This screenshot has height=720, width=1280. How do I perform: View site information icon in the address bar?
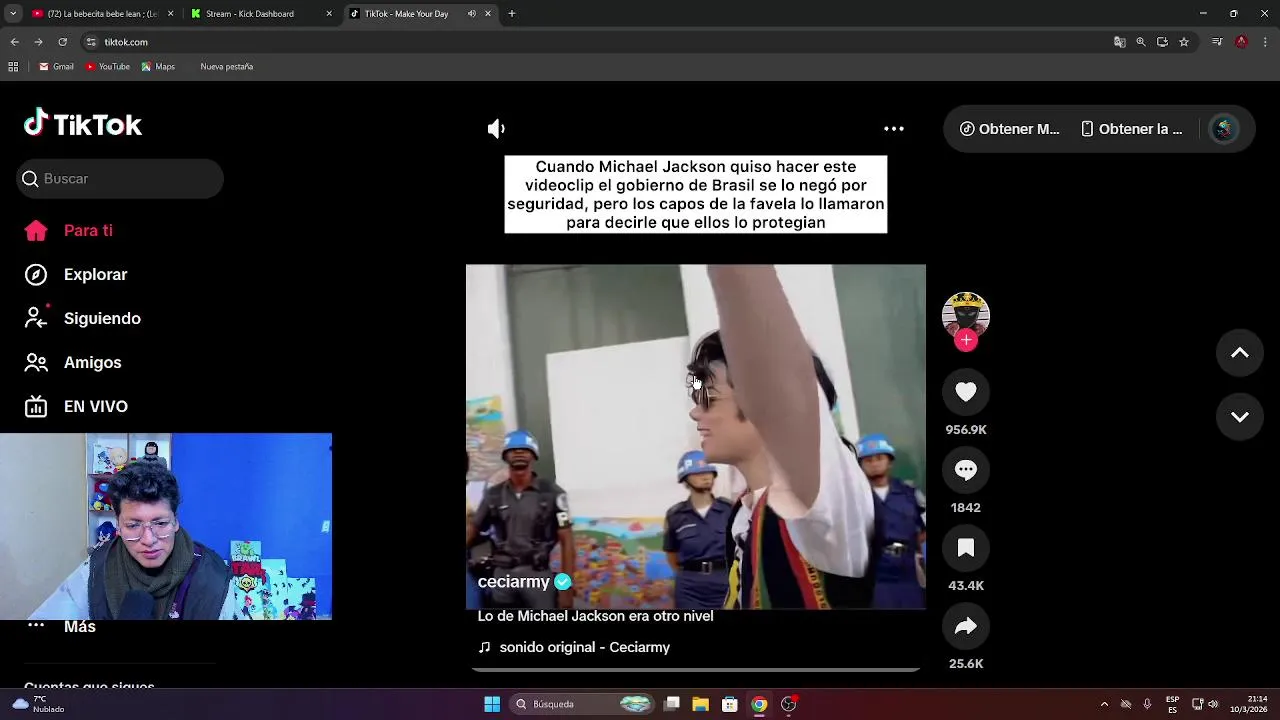coord(91,42)
